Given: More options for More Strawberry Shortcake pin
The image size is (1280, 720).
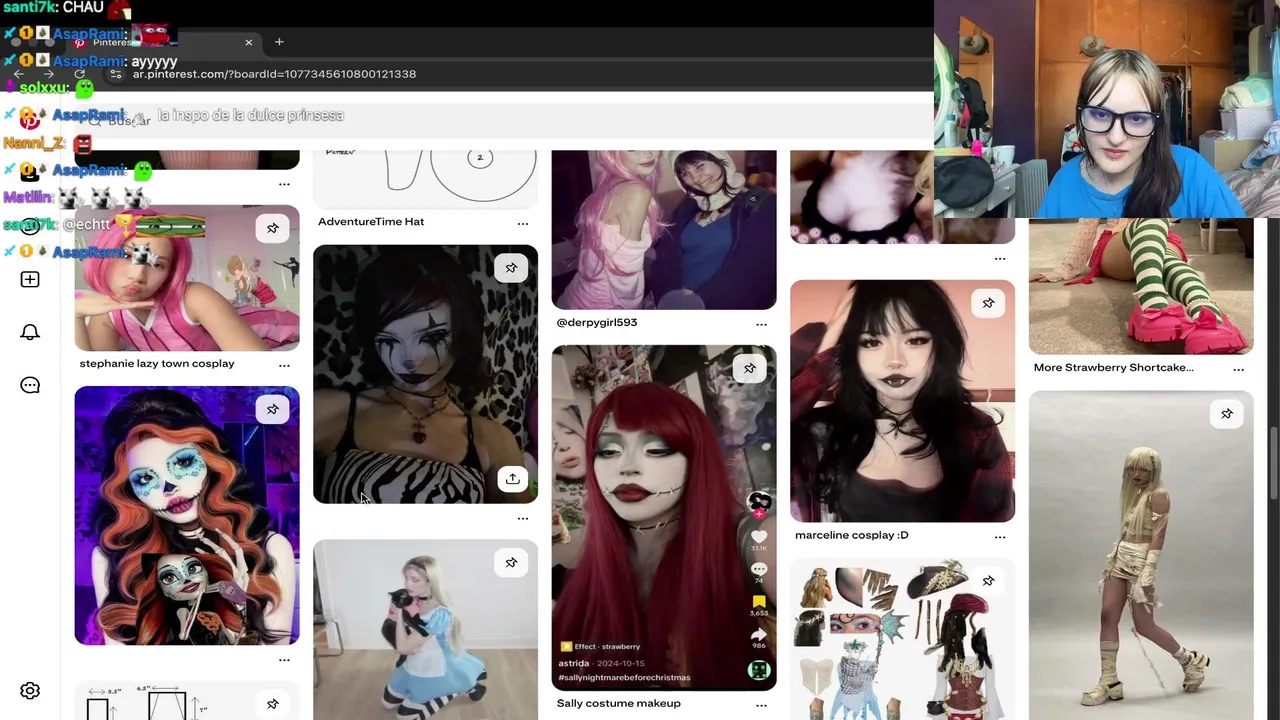Looking at the screenshot, I should tap(1238, 369).
